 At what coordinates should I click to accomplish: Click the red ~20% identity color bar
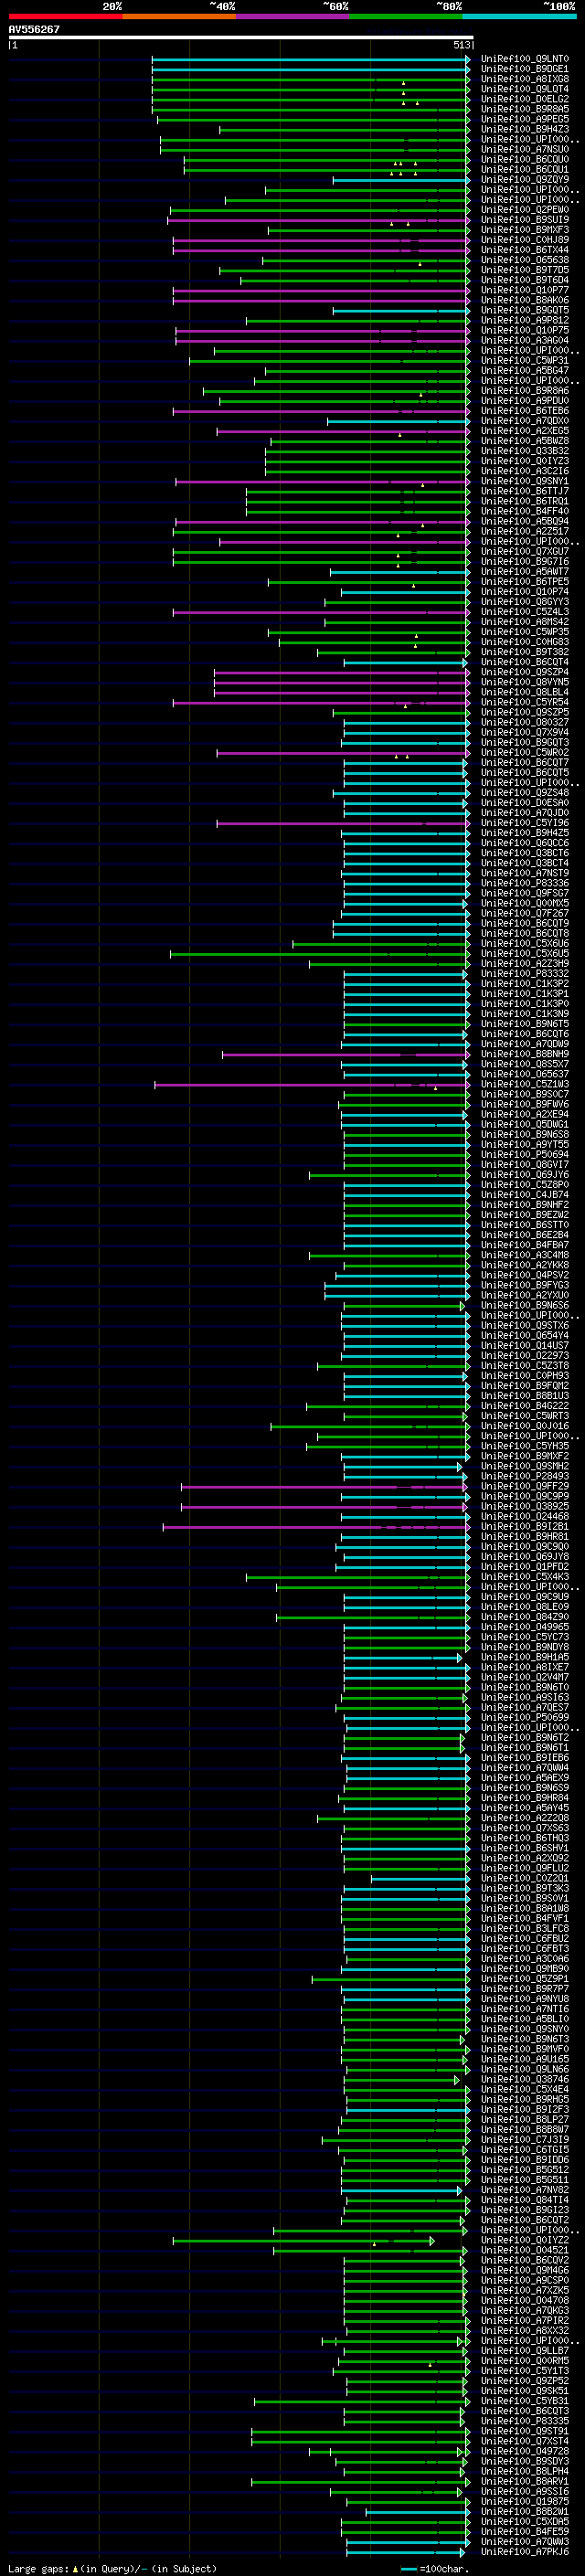65,16
